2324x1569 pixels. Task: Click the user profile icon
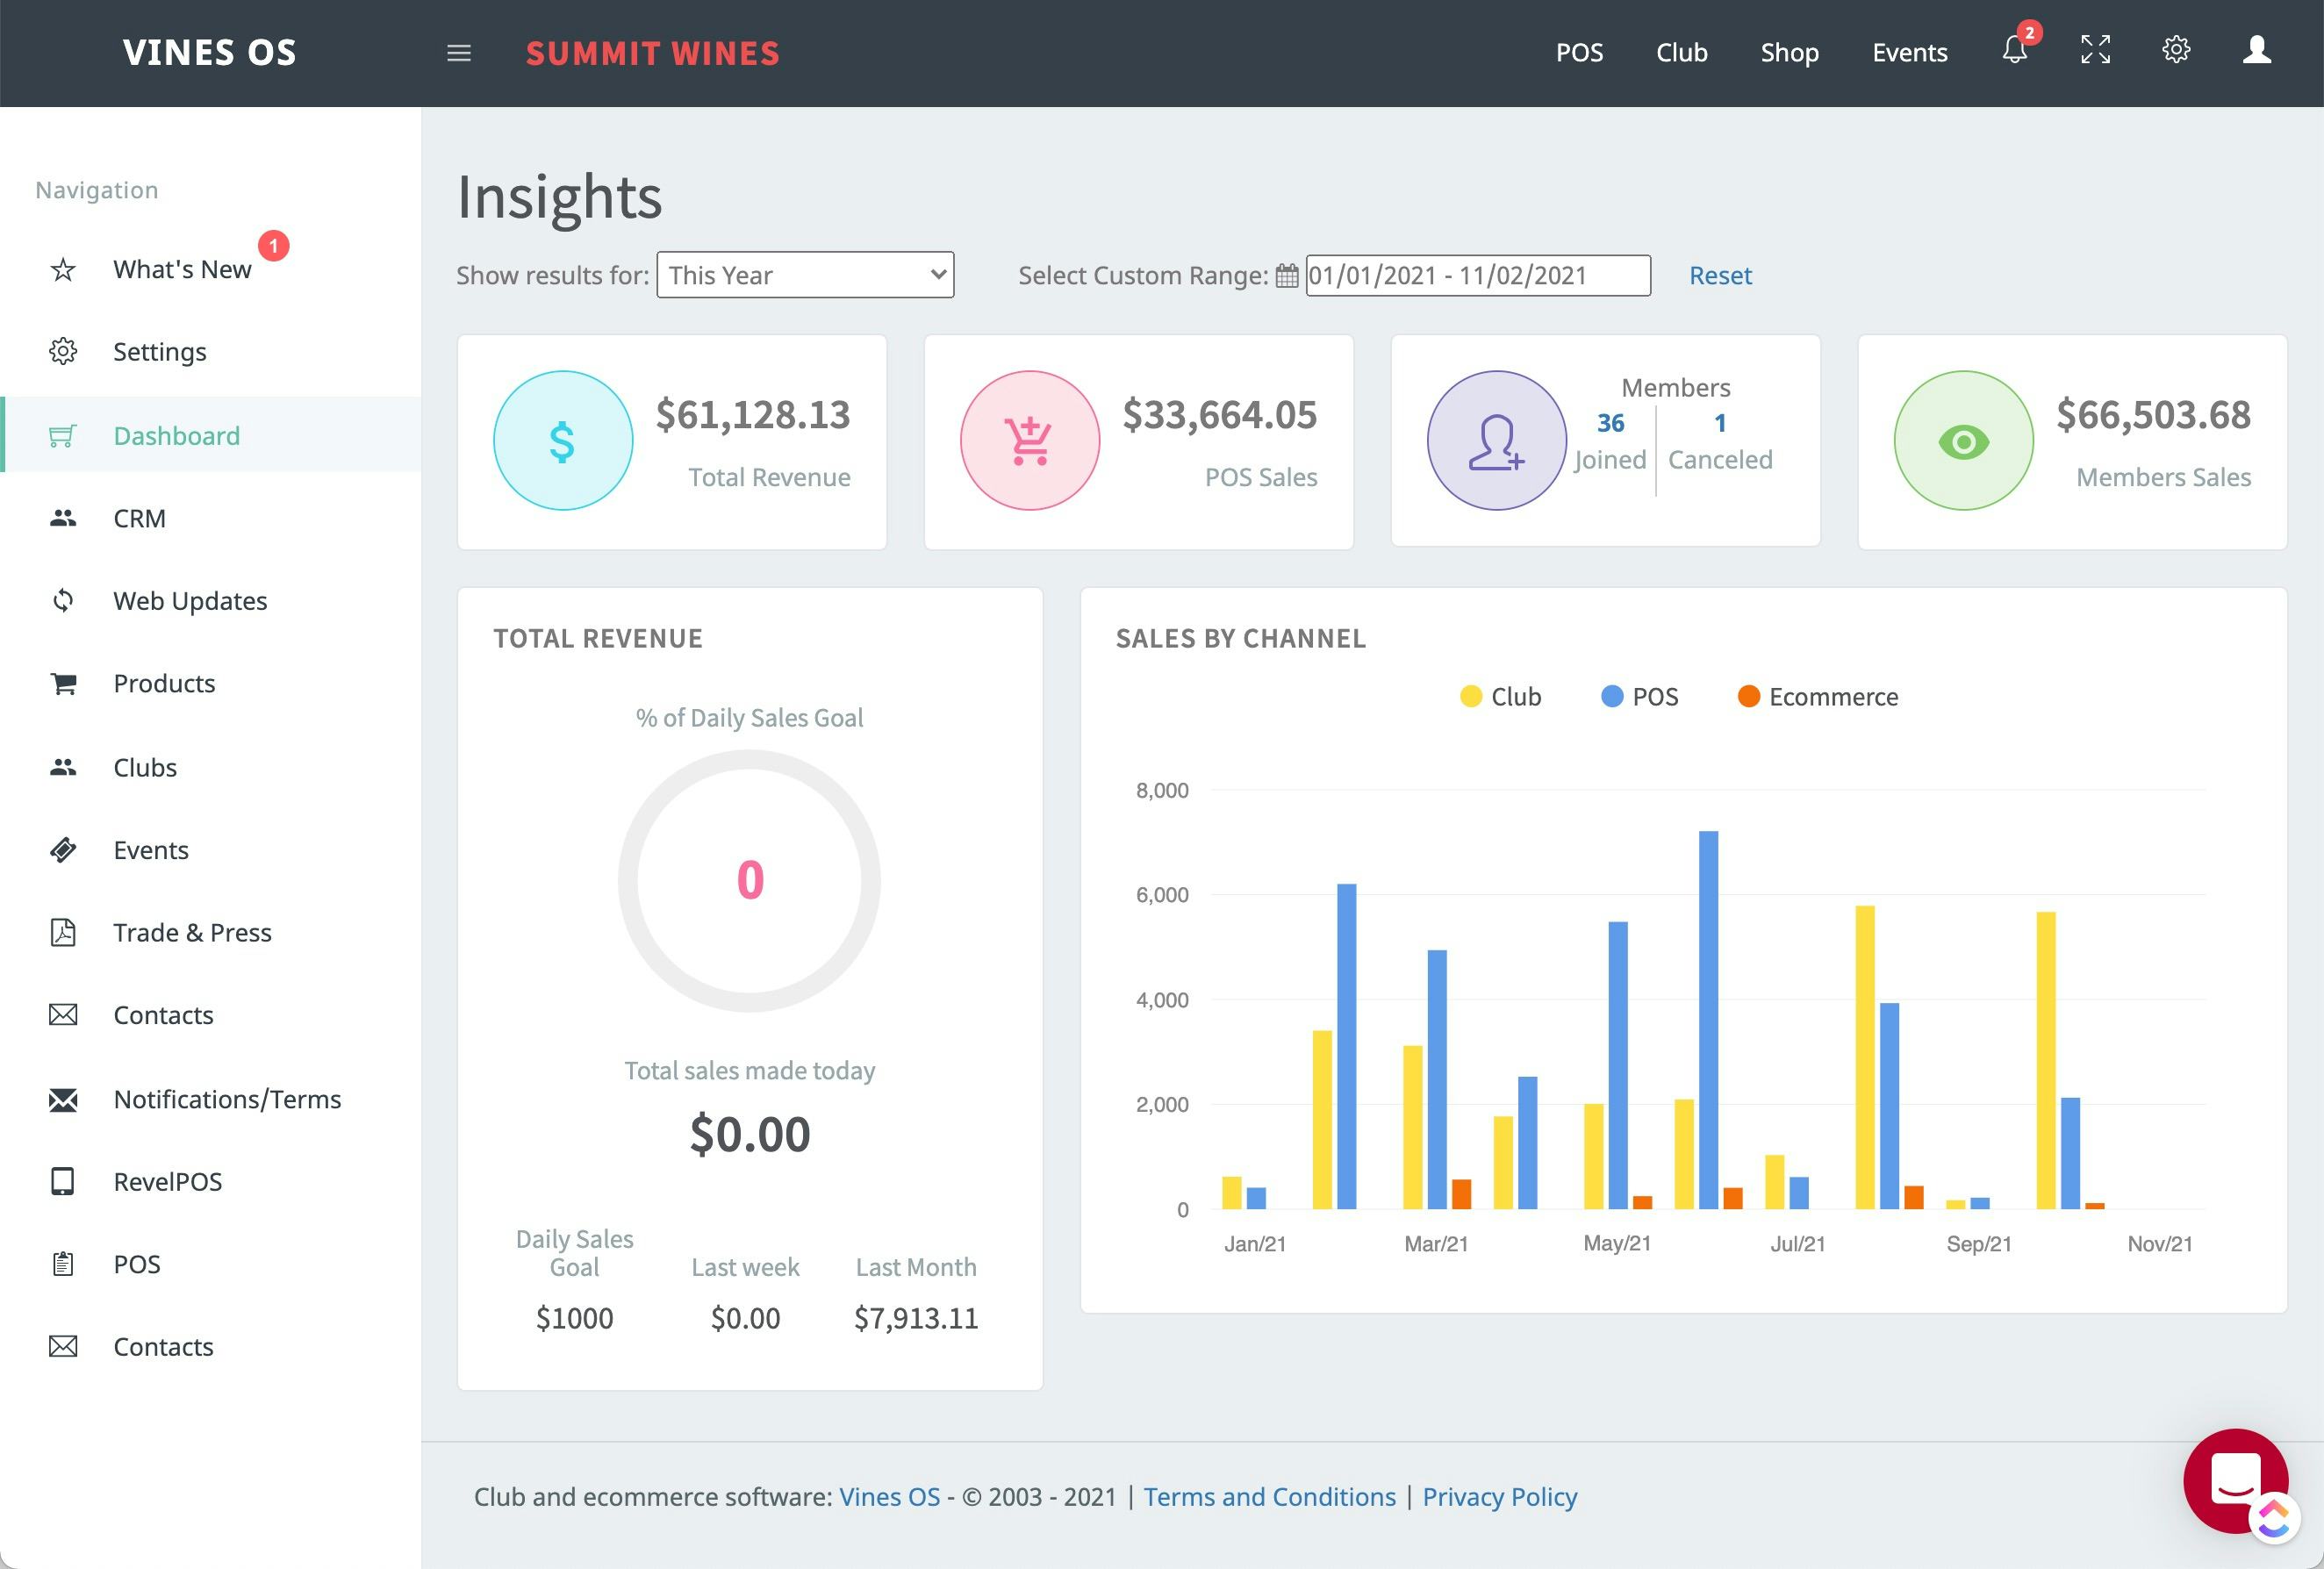[2256, 50]
